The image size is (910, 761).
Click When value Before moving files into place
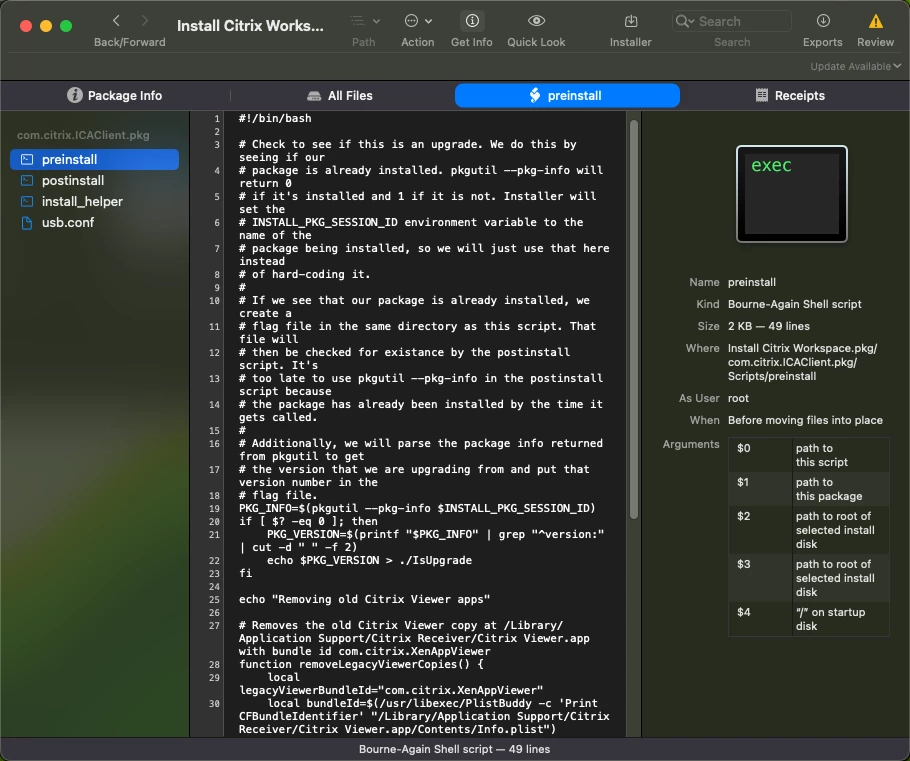(x=805, y=420)
